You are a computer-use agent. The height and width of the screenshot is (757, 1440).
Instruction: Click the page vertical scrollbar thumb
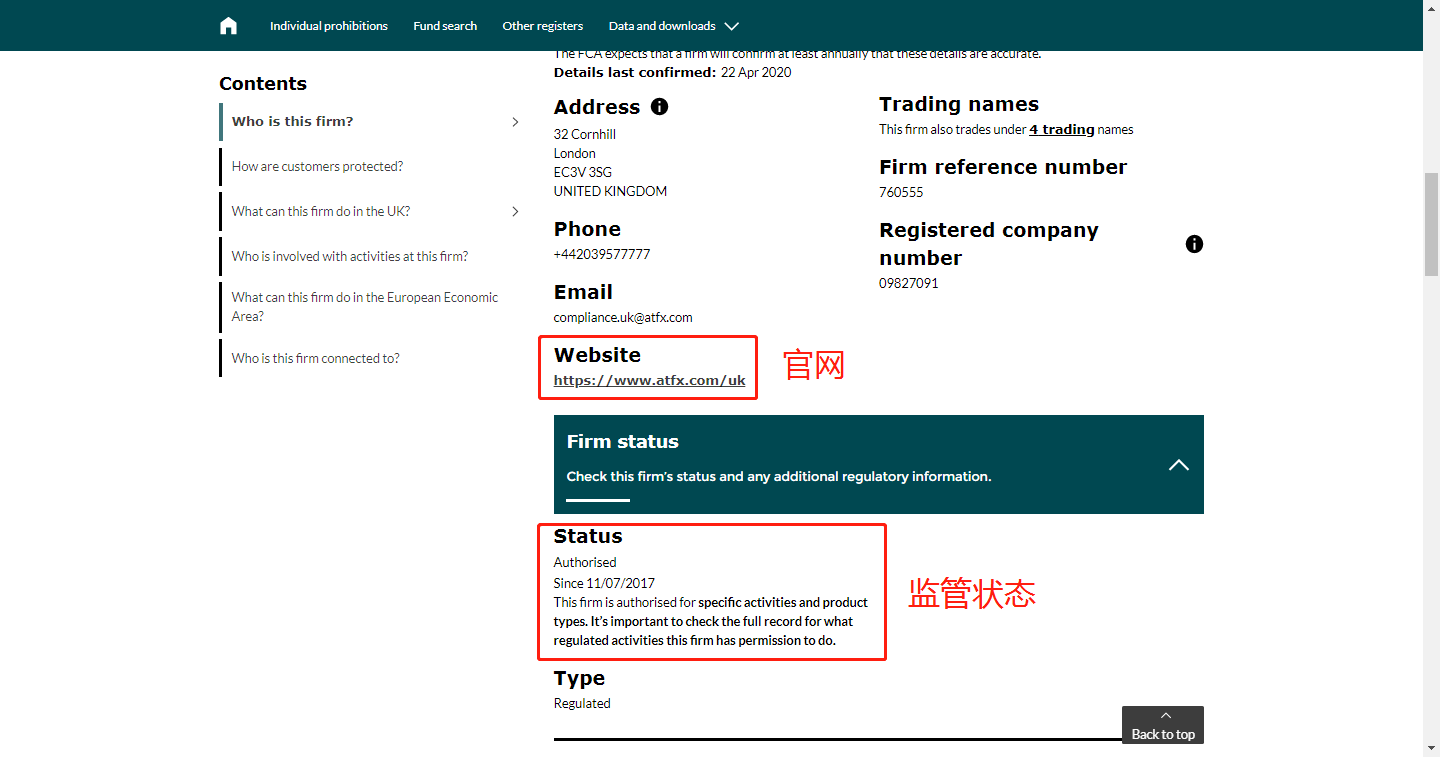1431,224
